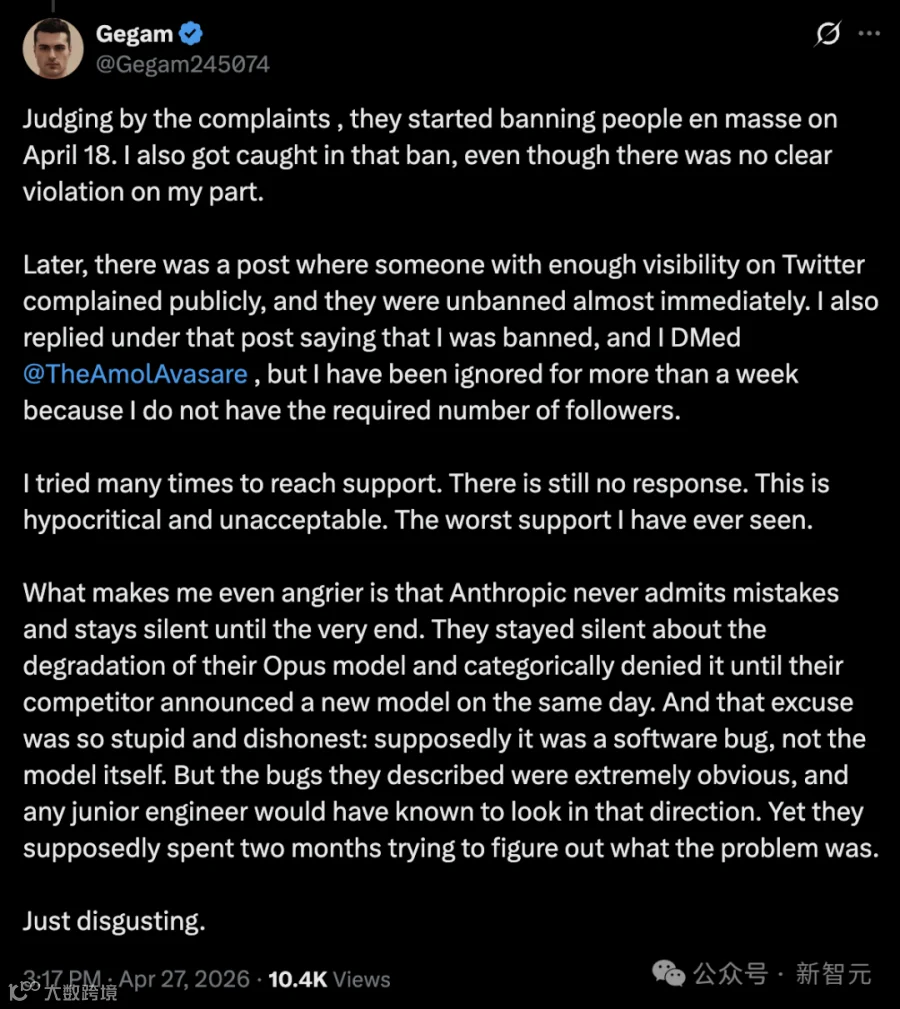Screen dimensions: 900x1009
Task: Visit the Gegam display name link
Action: 134,33
